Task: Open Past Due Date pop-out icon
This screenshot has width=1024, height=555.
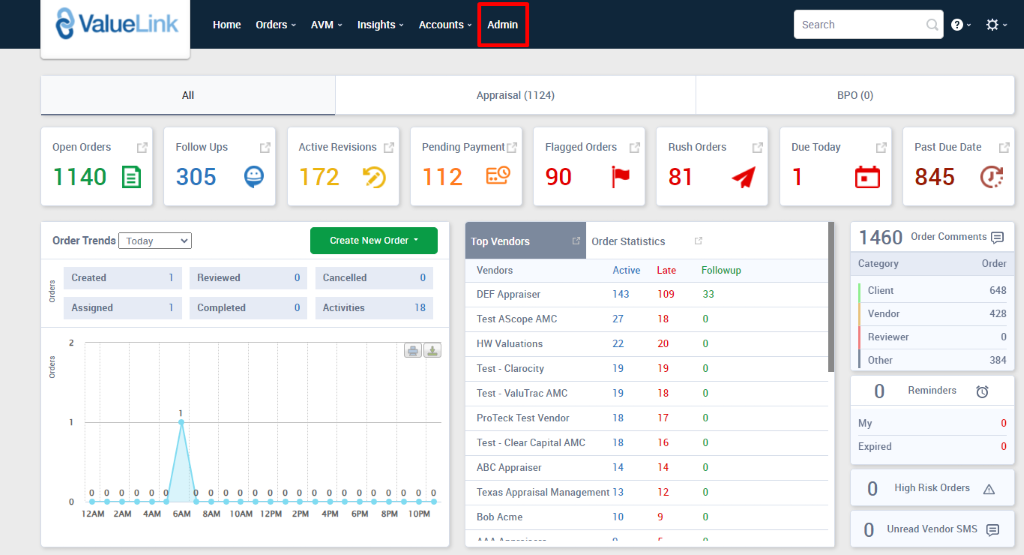Action: pyautogui.click(x=1004, y=148)
